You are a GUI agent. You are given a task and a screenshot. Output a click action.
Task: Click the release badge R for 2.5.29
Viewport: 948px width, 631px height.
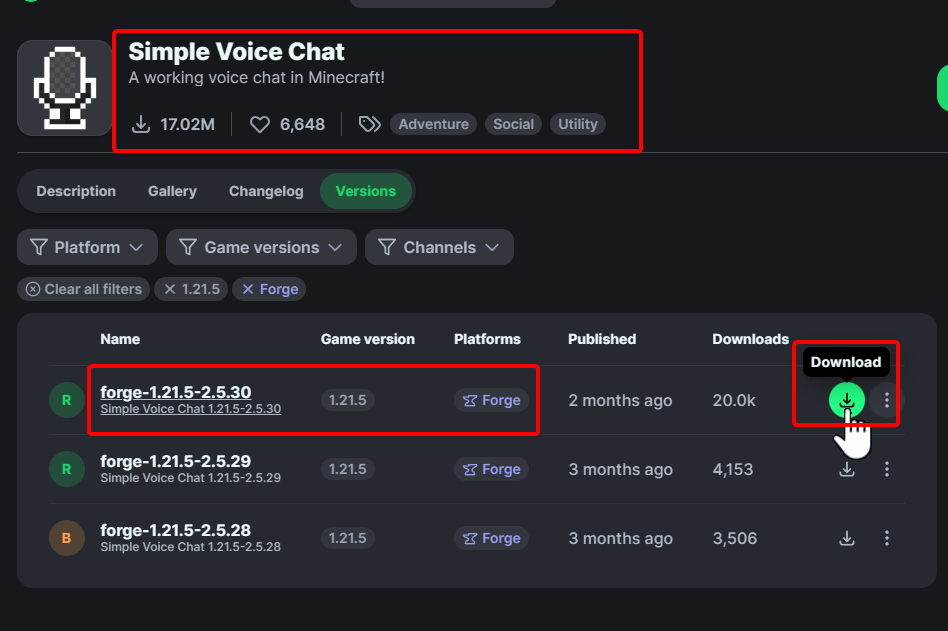[67, 469]
